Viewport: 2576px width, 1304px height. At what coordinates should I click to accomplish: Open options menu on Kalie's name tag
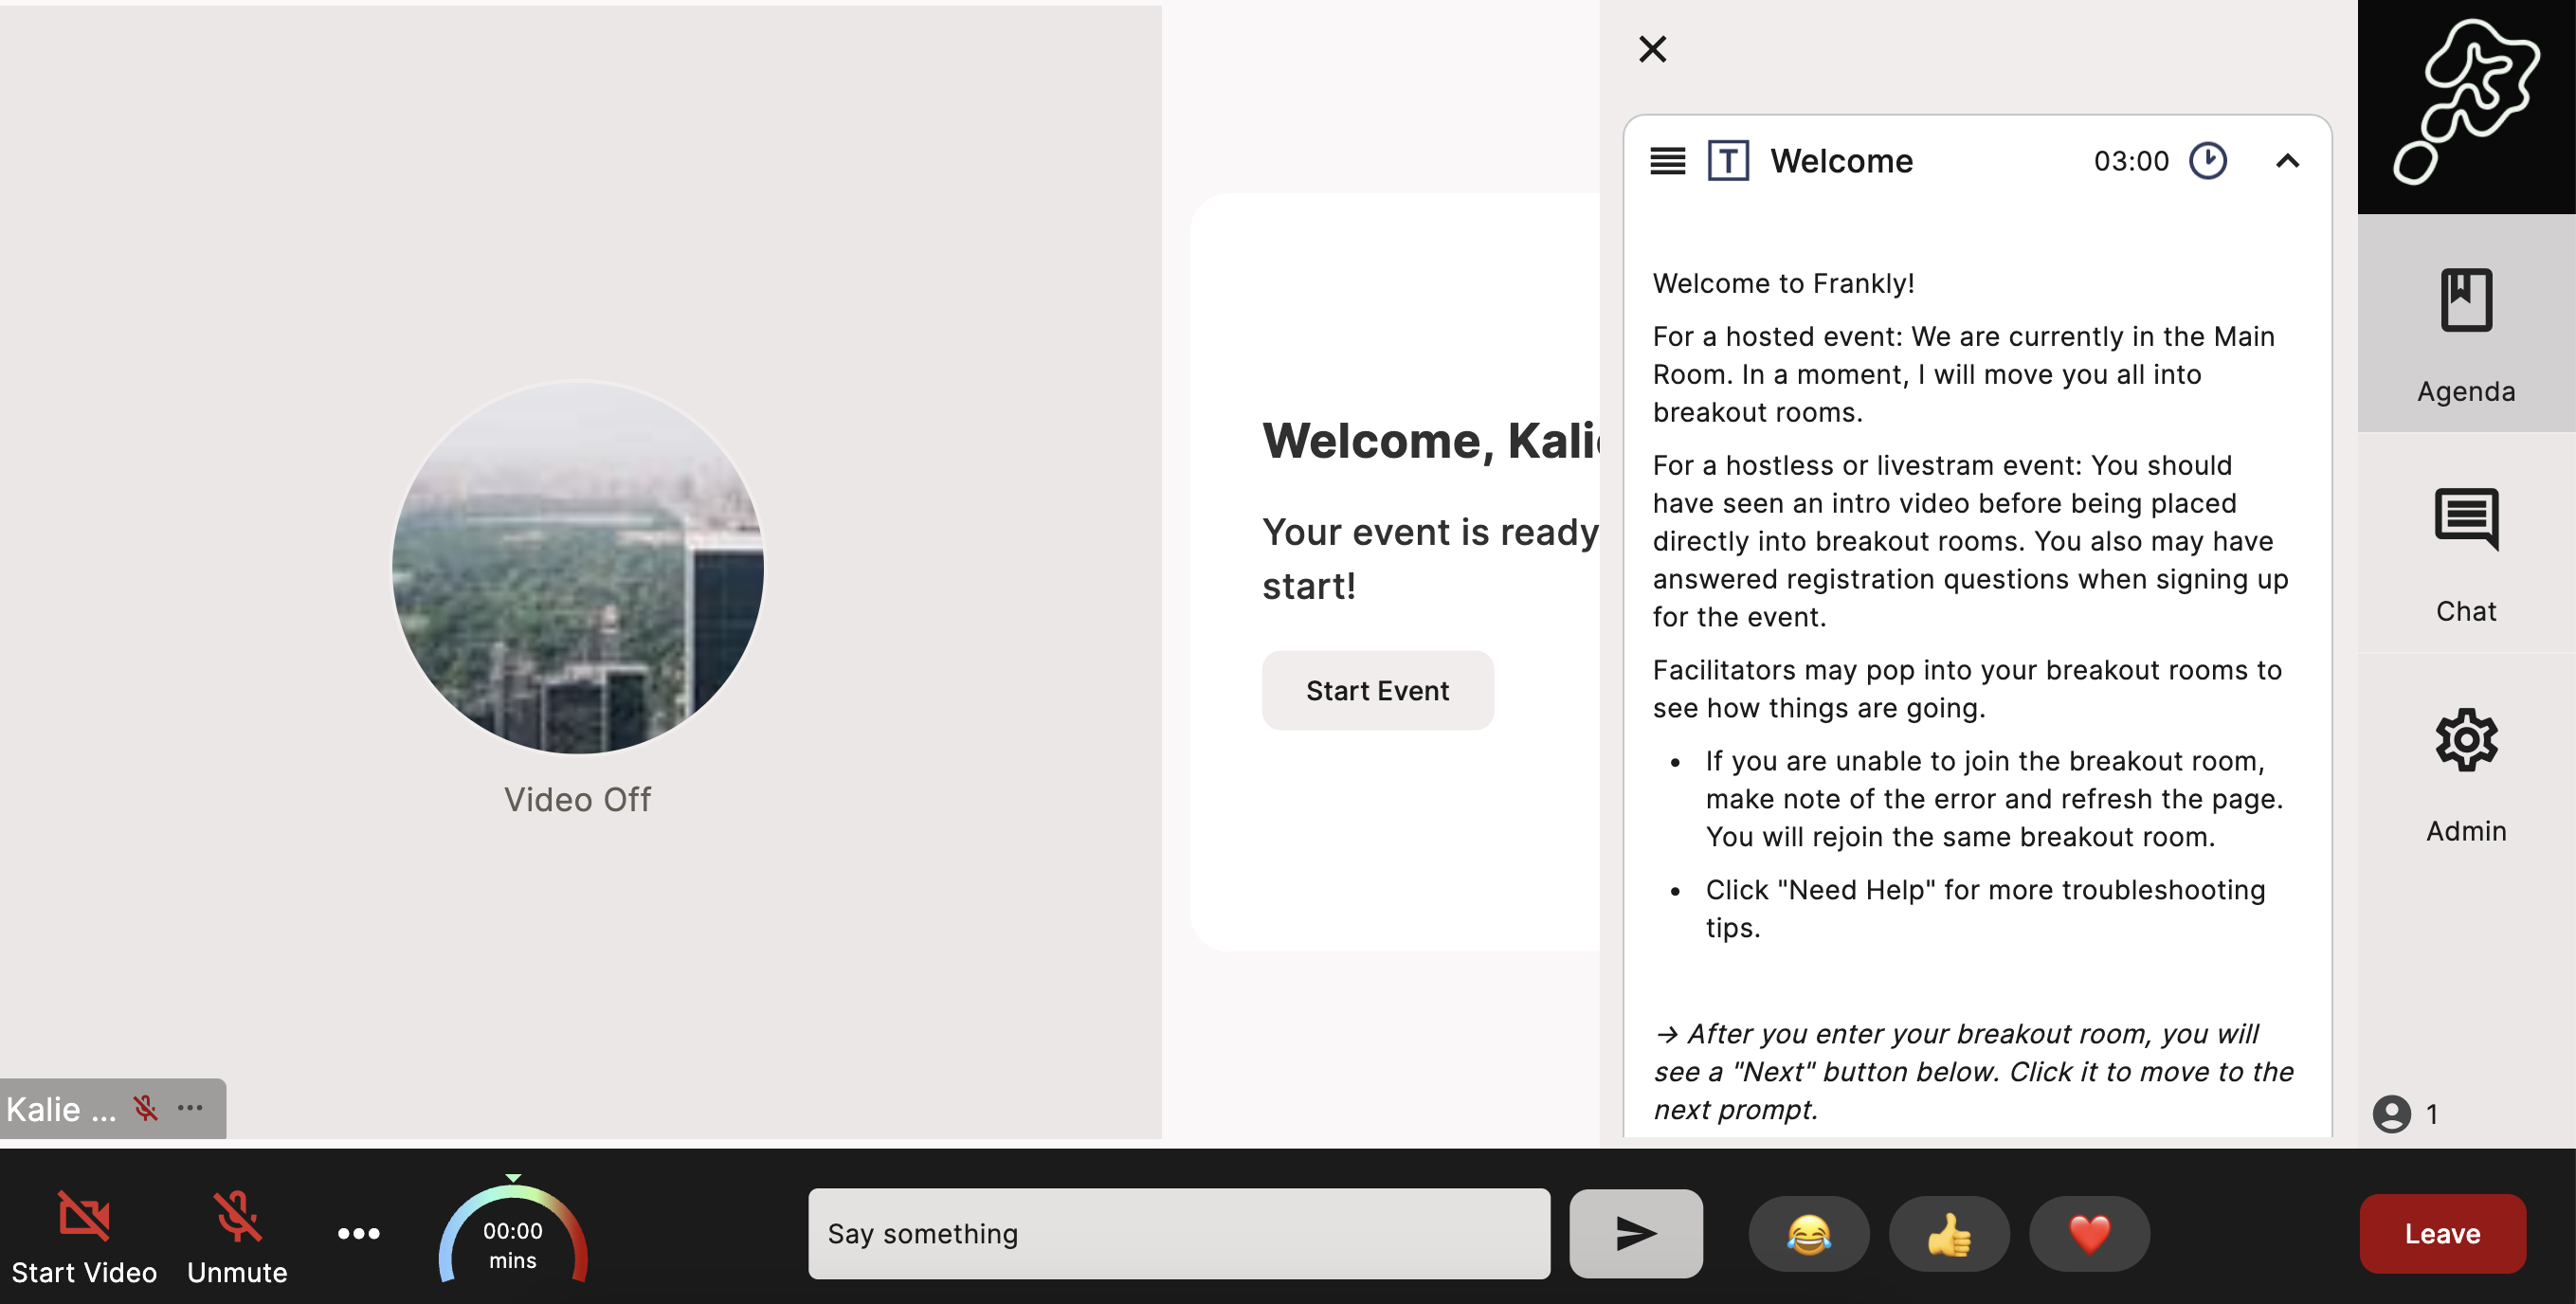click(190, 1108)
